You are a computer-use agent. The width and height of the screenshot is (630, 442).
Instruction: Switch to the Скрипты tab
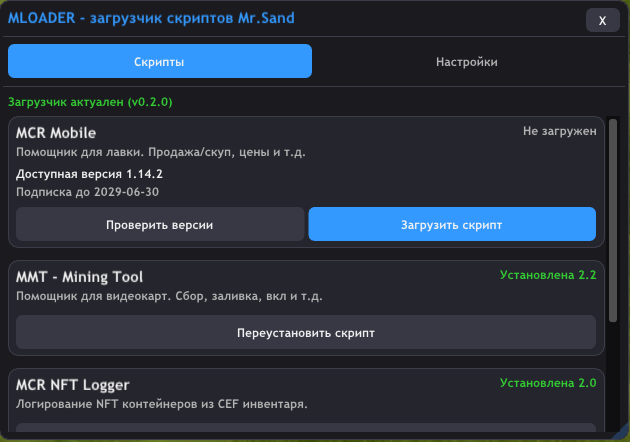tap(160, 61)
